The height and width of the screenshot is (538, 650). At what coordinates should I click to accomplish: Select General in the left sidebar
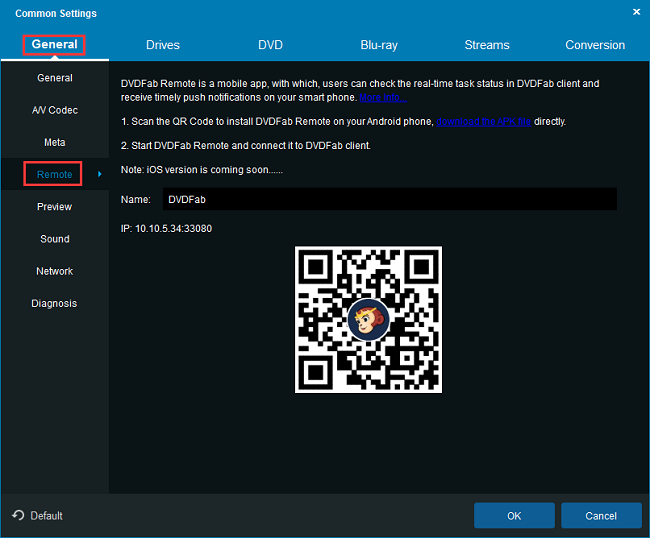pyautogui.click(x=55, y=78)
